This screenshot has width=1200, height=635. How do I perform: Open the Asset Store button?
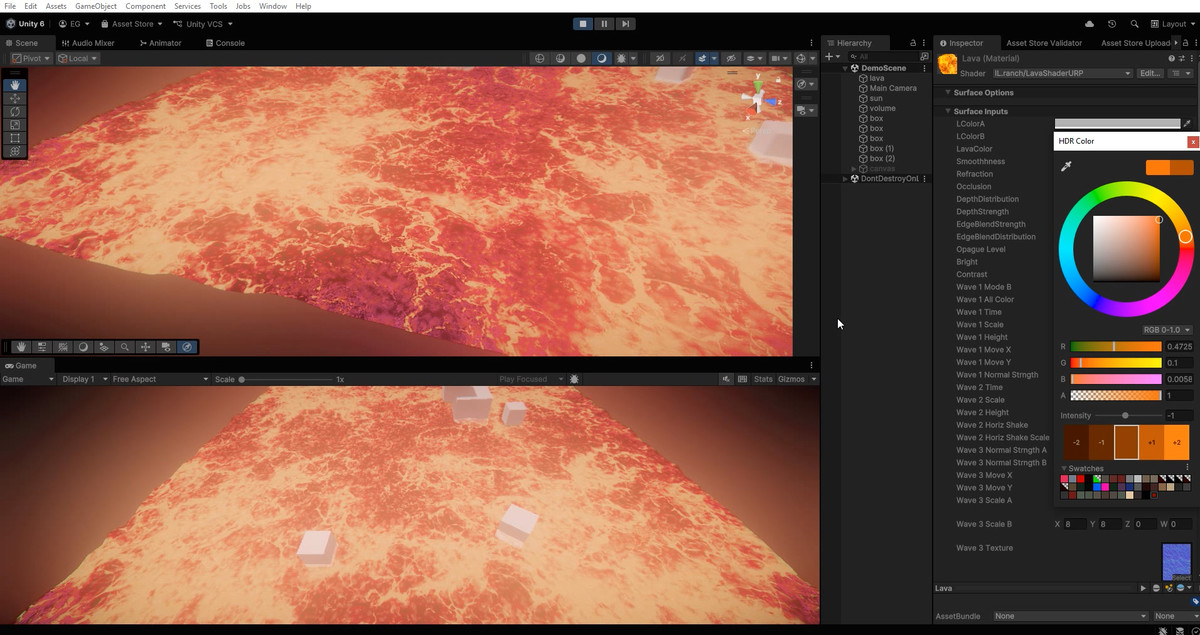pyautogui.click(x=131, y=24)
